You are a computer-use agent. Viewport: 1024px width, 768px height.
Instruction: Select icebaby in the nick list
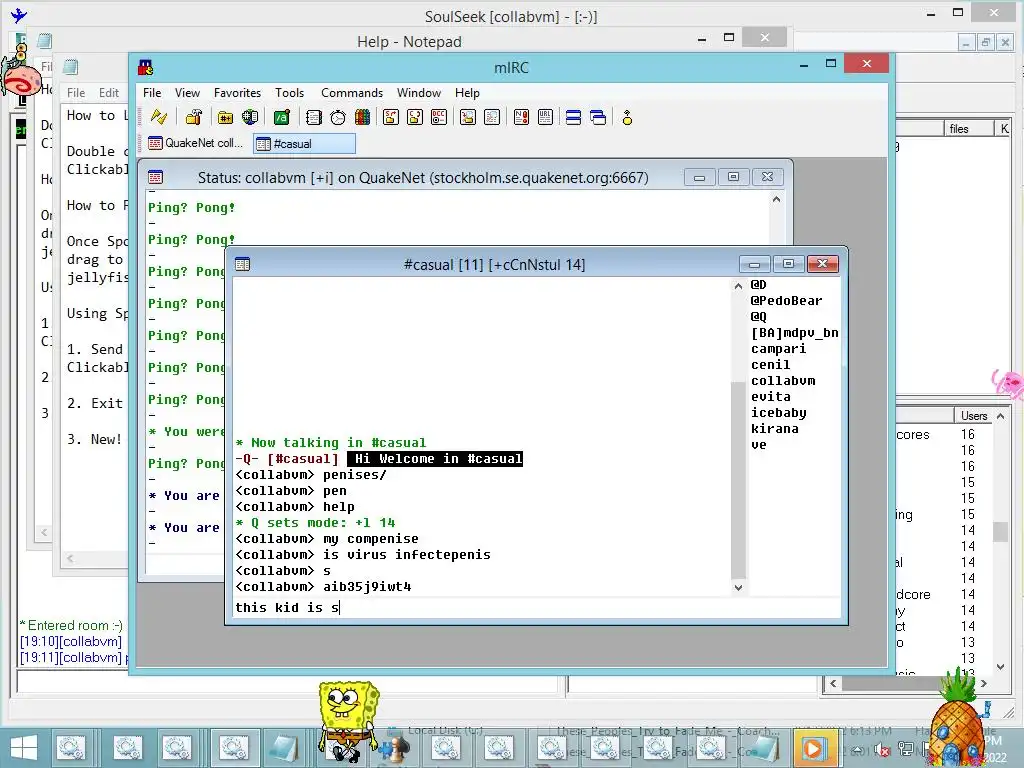pyautogui.click(x=778, y=413)
